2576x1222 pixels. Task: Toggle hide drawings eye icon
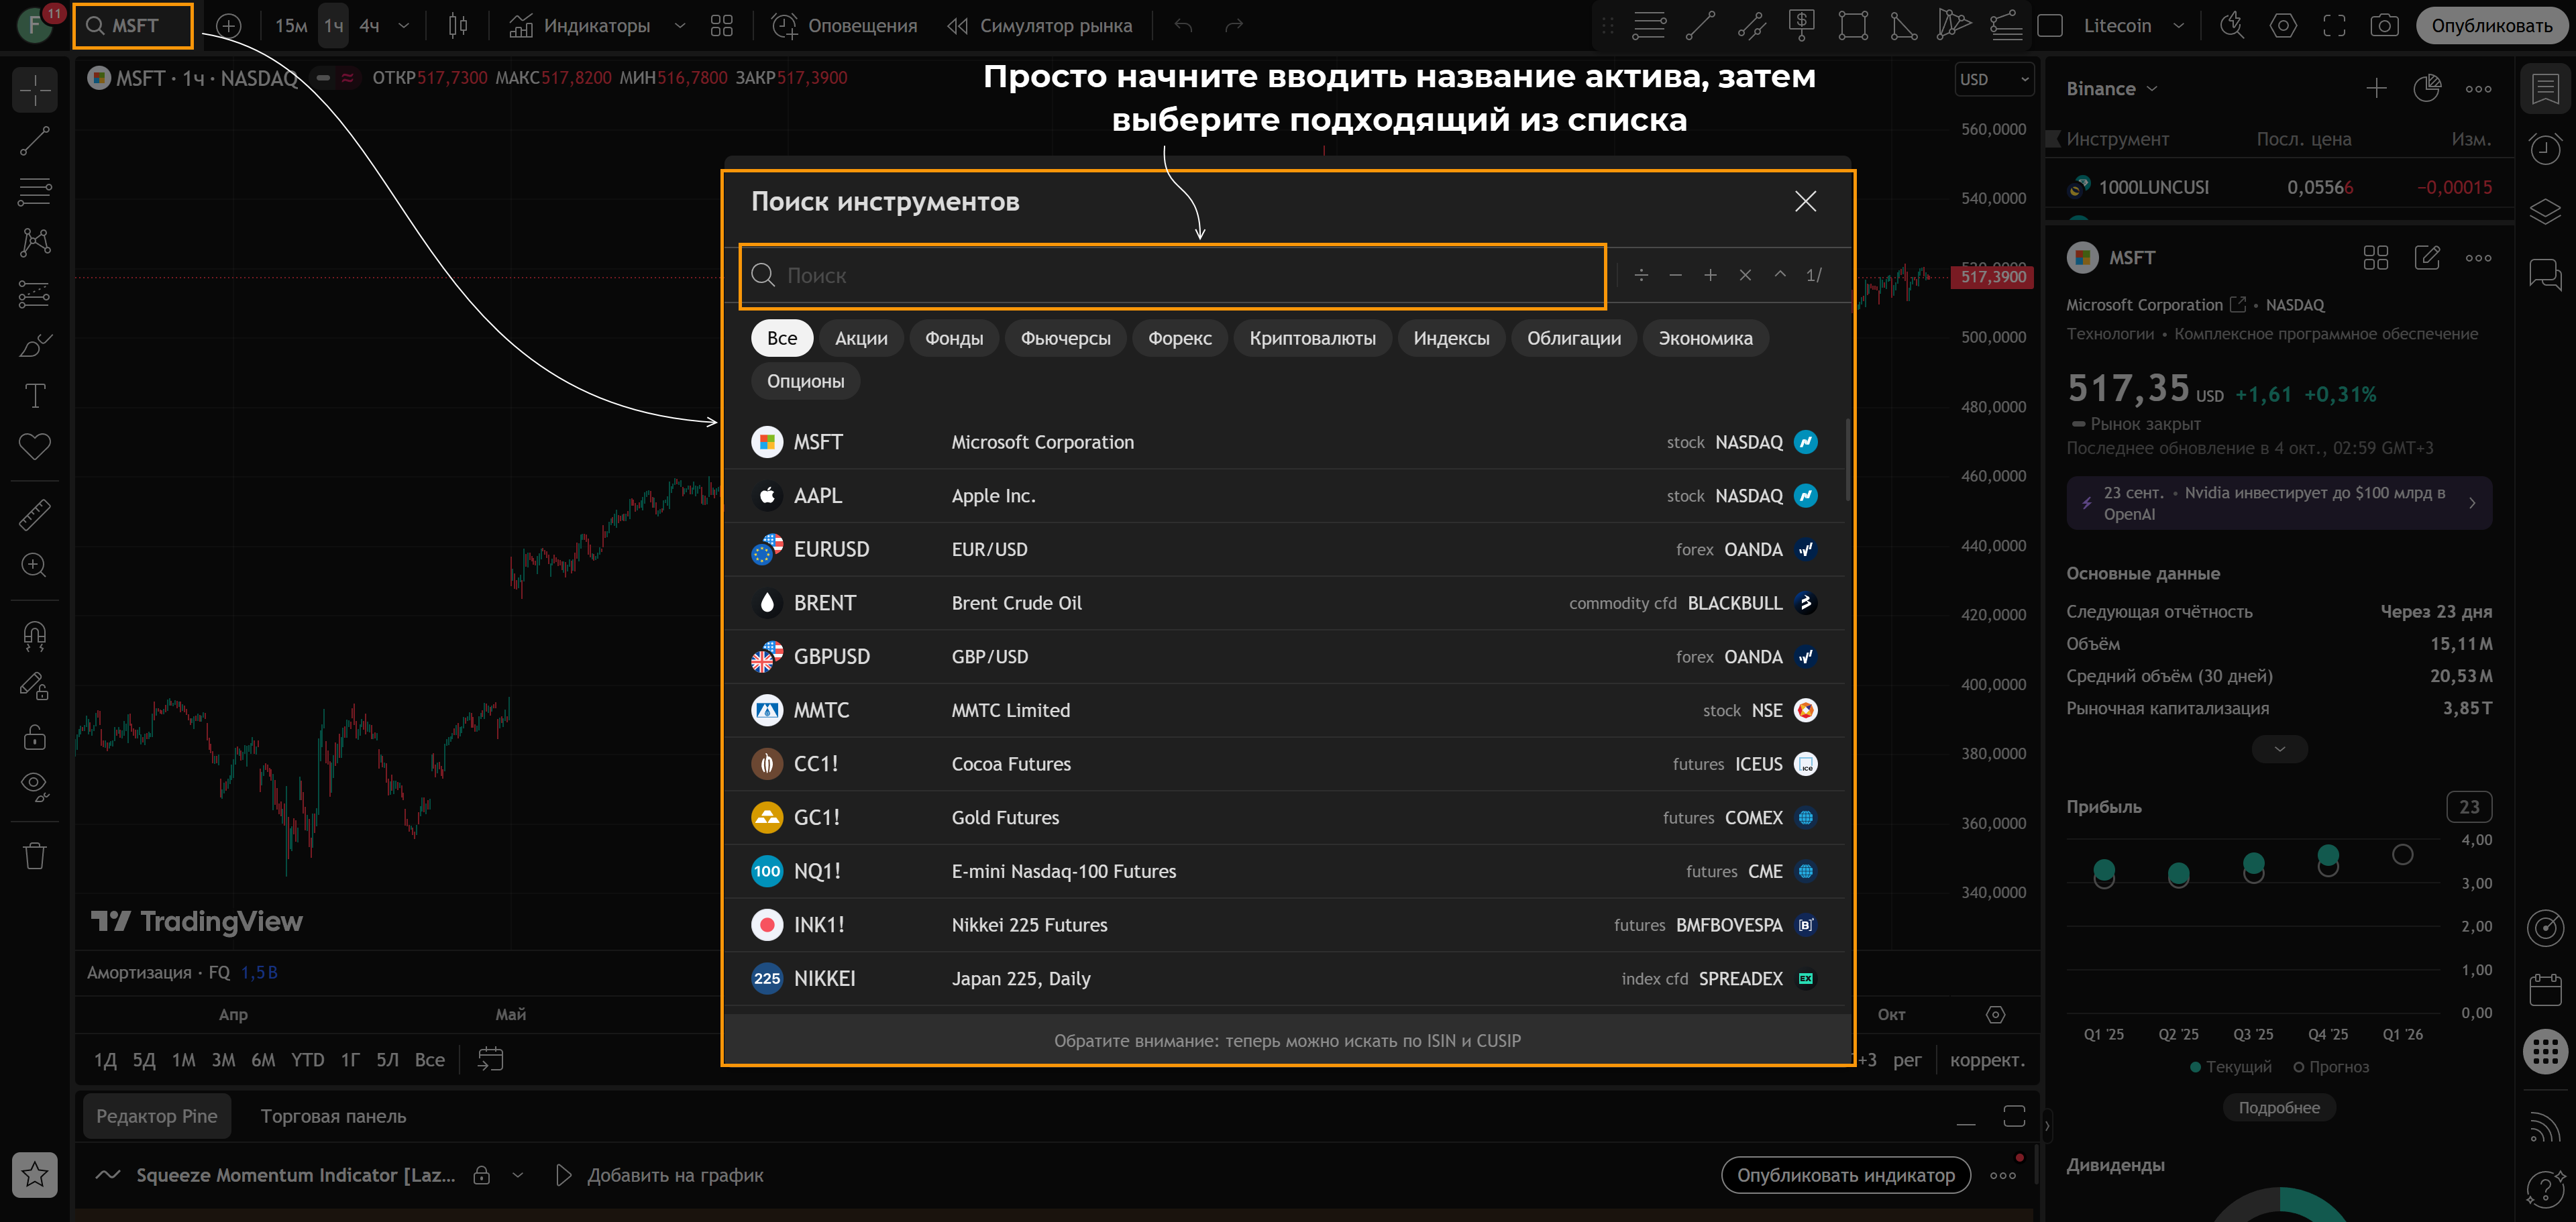(x=34, y=786)
